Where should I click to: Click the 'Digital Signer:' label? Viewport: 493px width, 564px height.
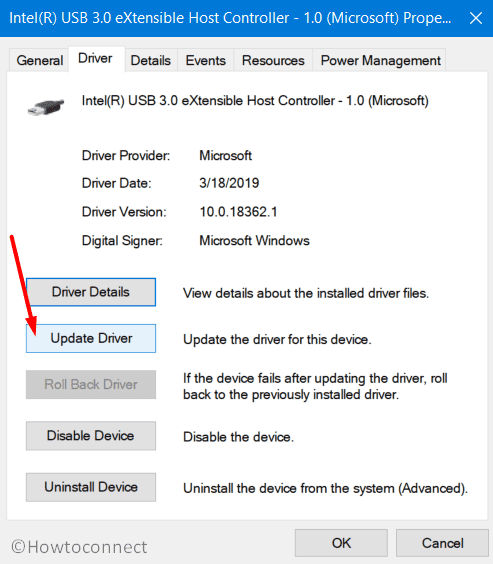click(x=122, y=241)
